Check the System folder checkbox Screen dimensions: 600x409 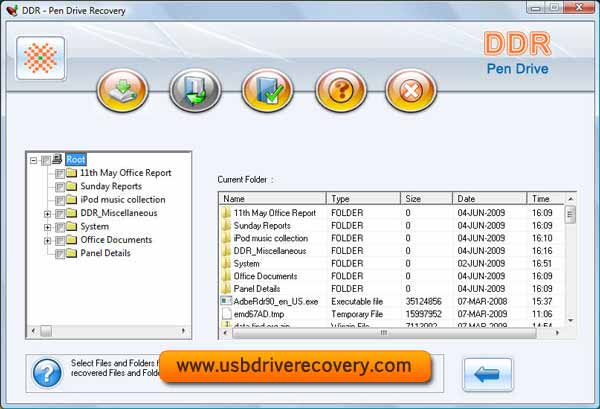pyautogui.click(x=60, y=227)
